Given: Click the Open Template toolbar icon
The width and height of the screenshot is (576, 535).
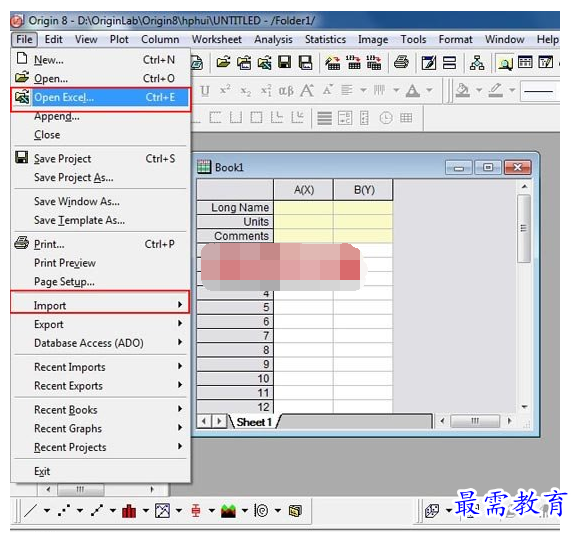Looking at the screenshot, I should tap(244, 62).
